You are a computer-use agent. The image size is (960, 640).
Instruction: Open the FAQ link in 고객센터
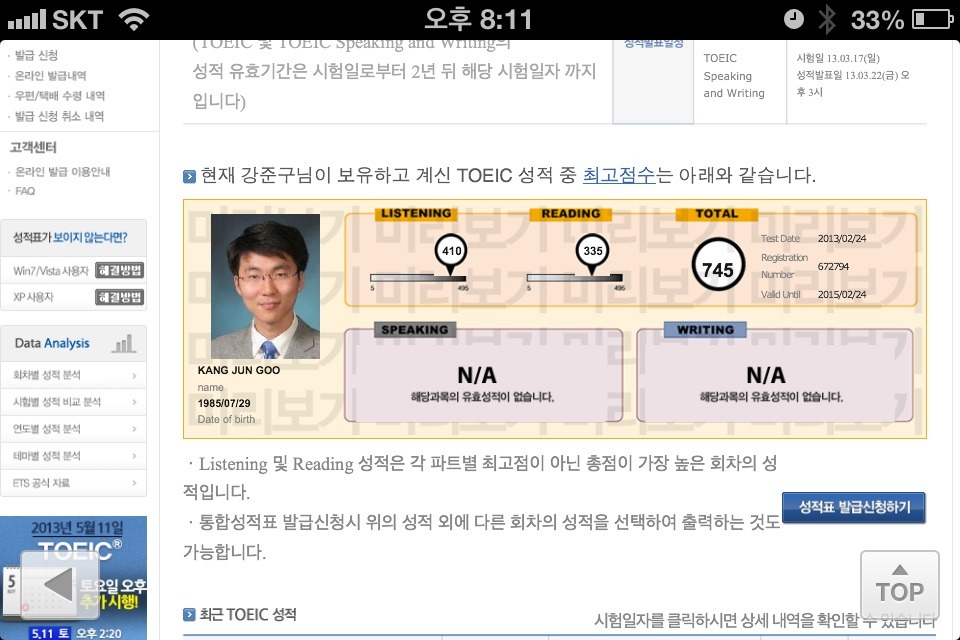[25, 191]
